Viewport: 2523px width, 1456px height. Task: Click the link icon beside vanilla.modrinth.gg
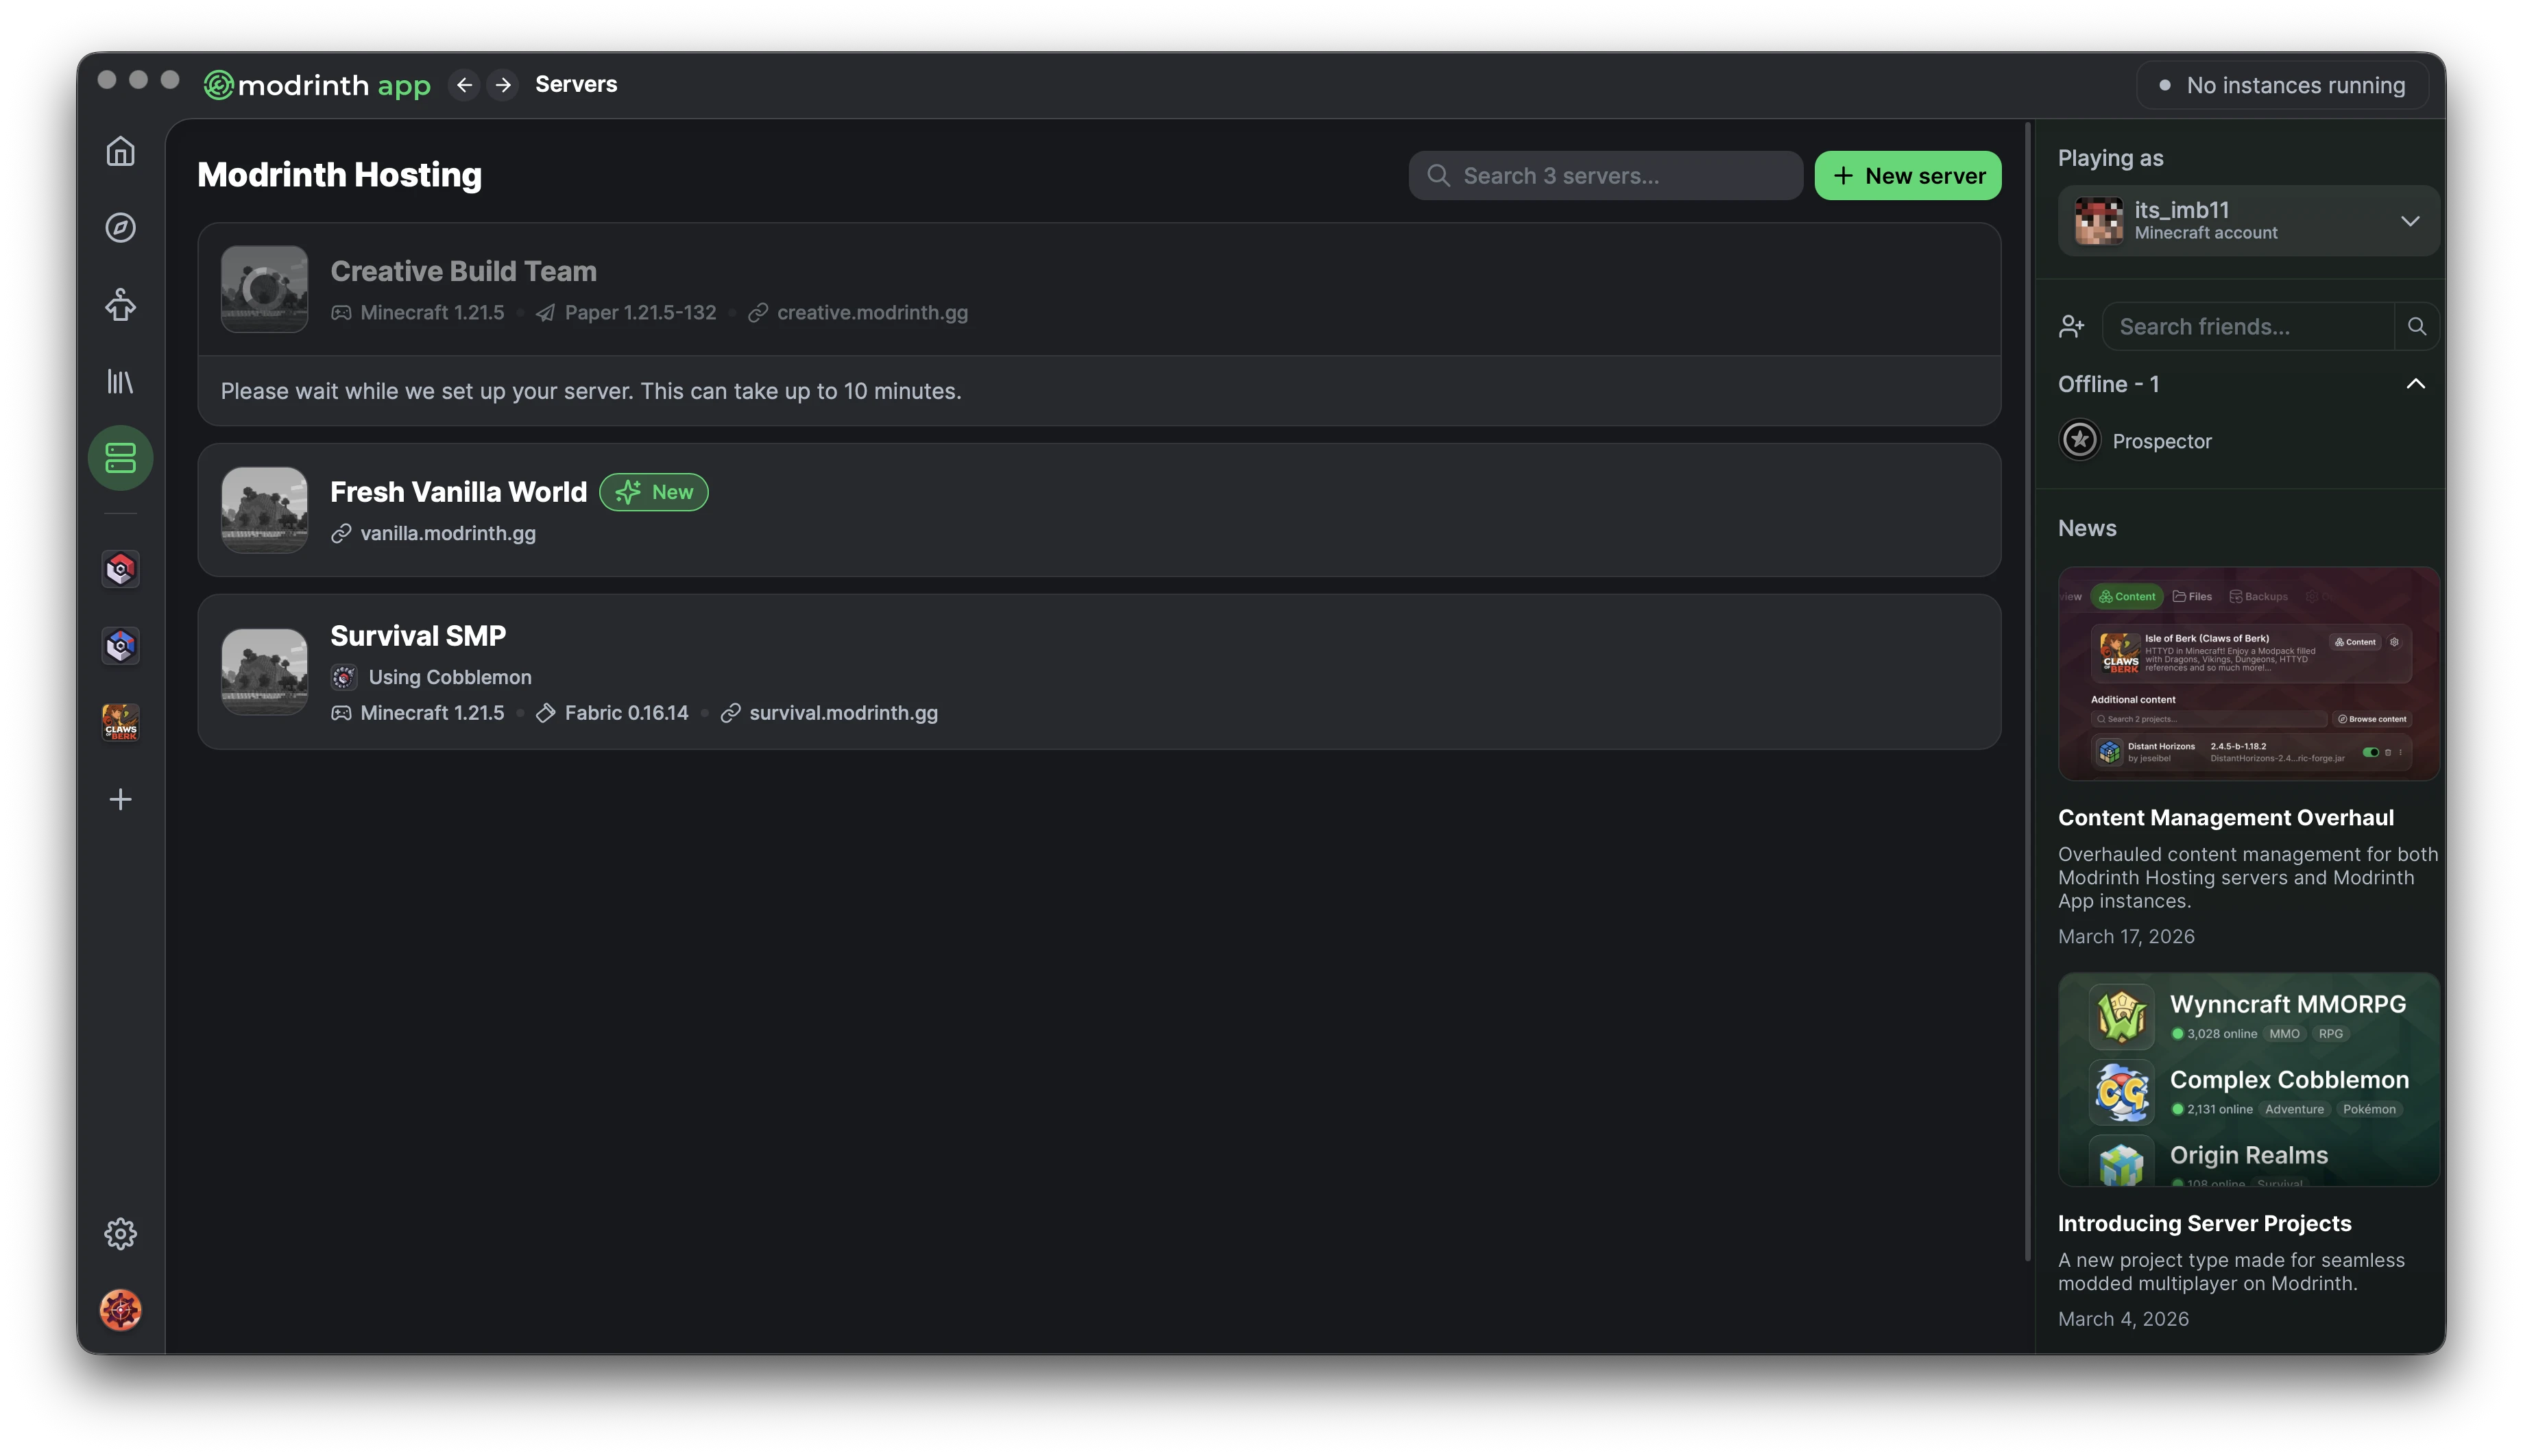[341, 533]
